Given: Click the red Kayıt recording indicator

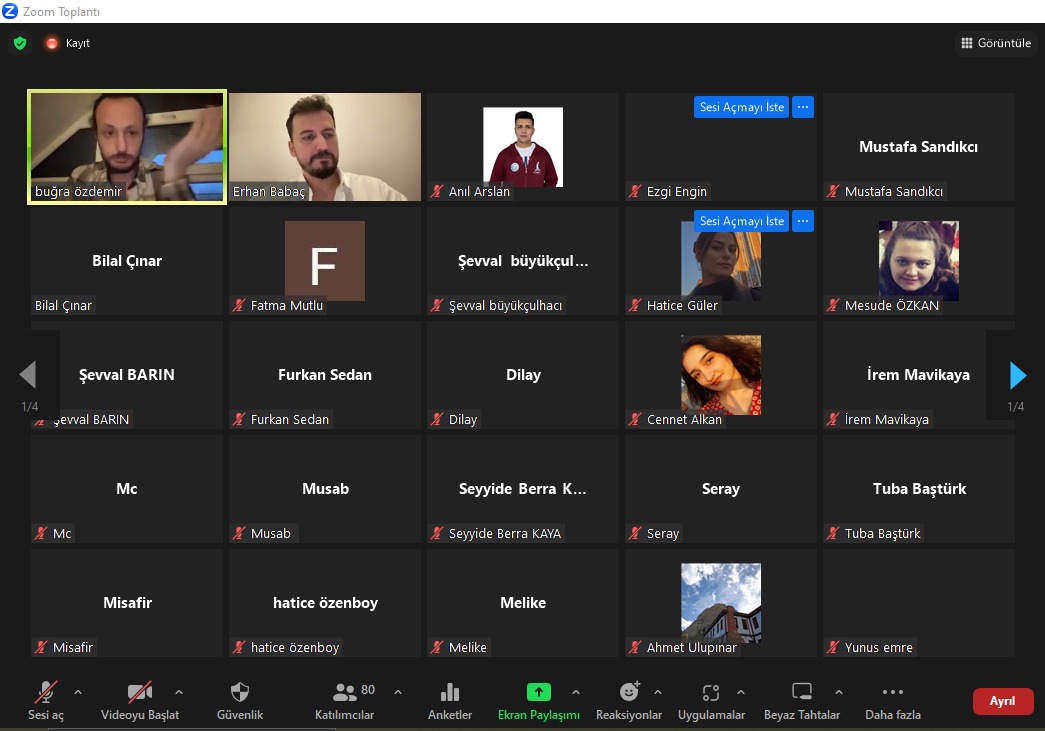Looking at the screenshot, I should (x=52, y=43).
